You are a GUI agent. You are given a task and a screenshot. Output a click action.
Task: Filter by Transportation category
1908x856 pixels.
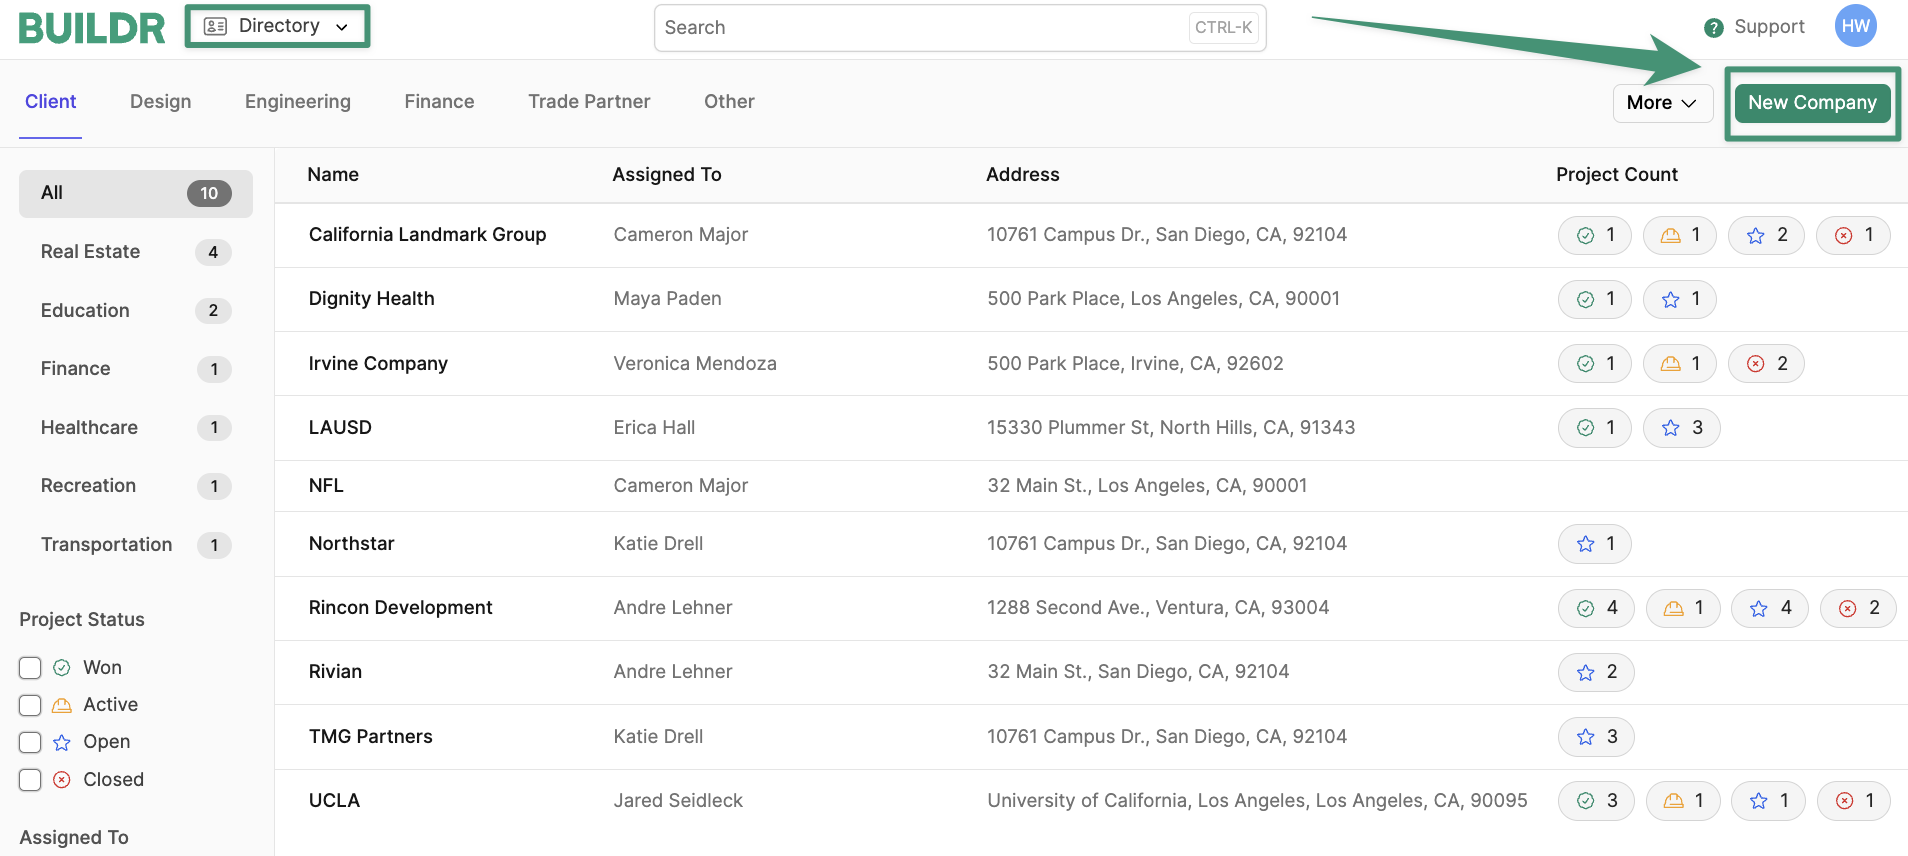pos(136,545)
